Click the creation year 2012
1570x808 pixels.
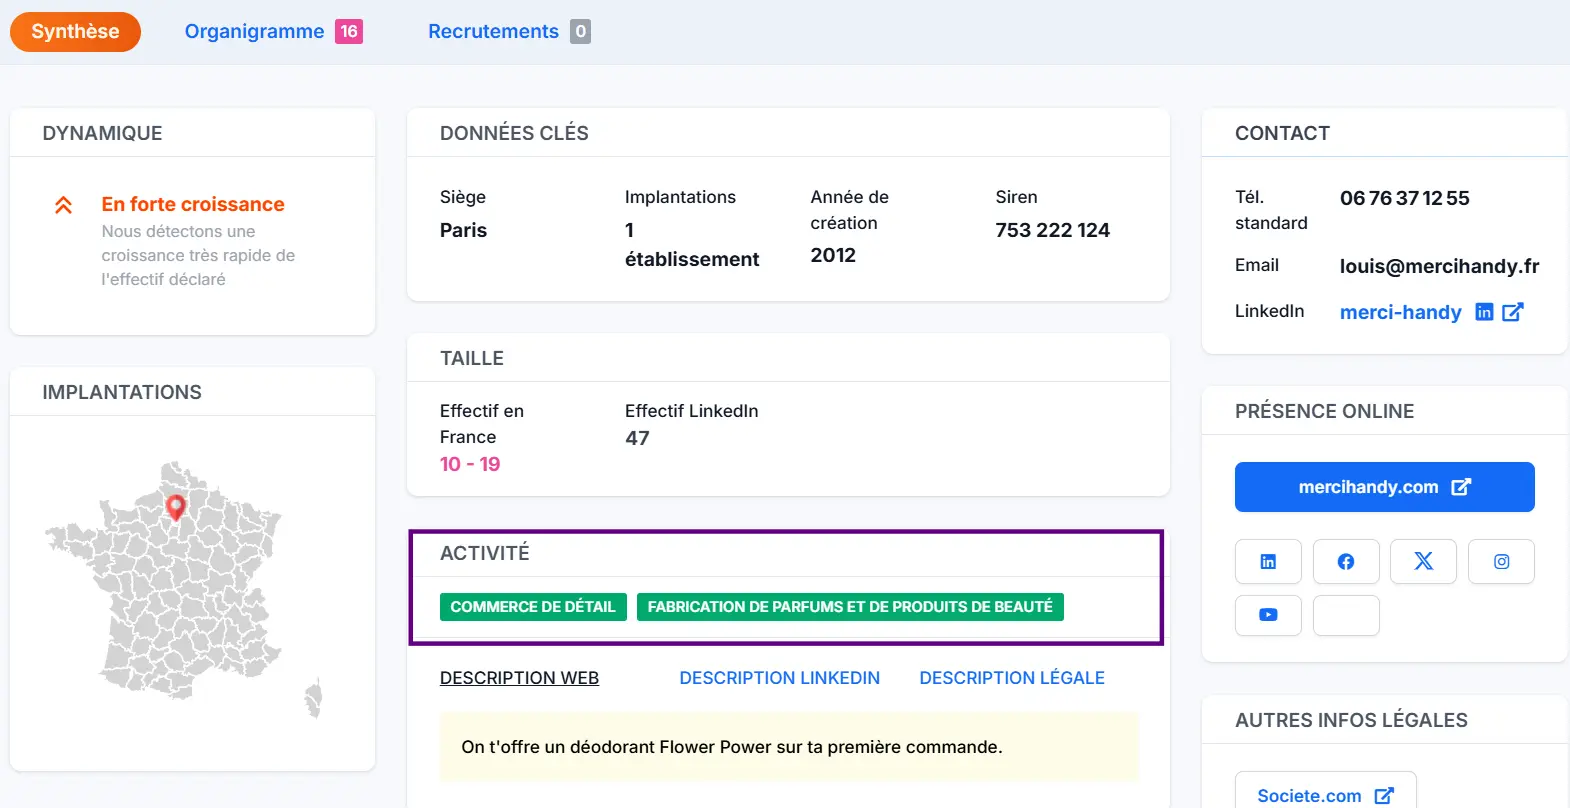[x=833, y=255]
